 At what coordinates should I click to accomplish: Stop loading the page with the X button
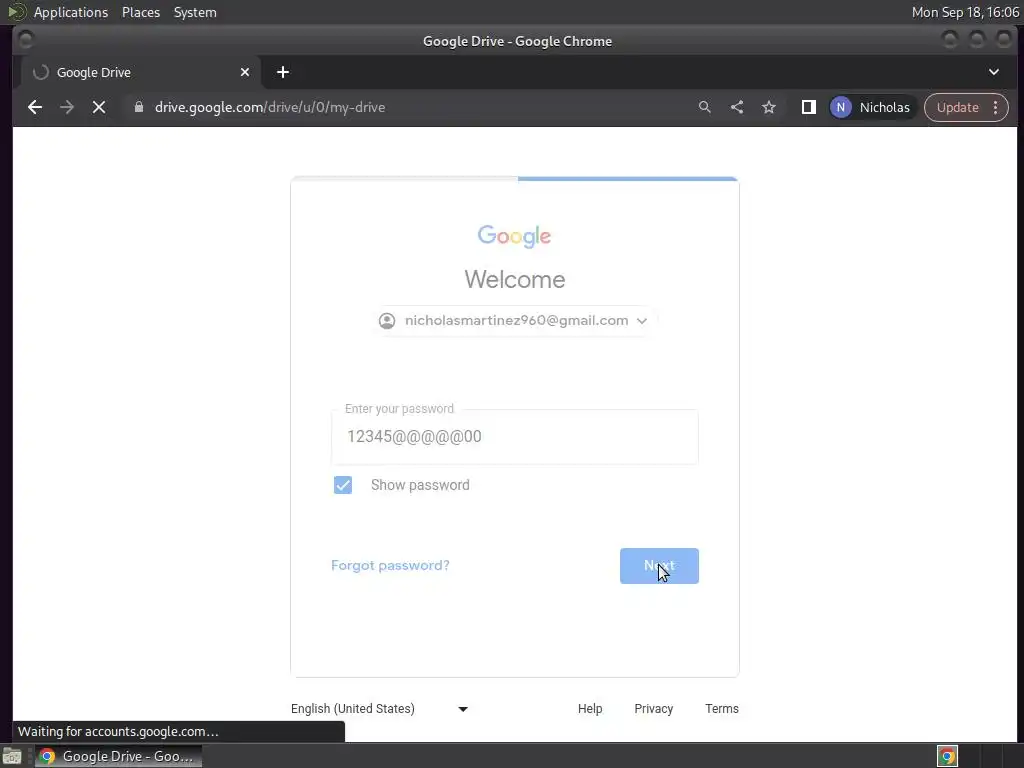click(99, 107)
